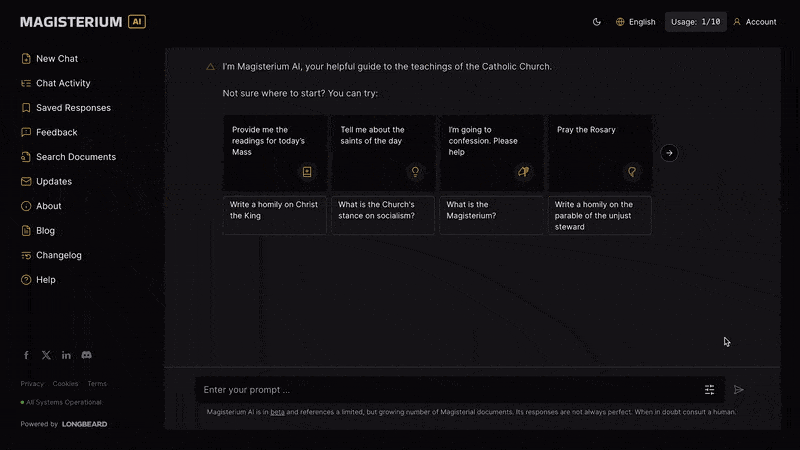Open the Facebook social icon
The image size is (800, 450).
pyautogui.click(x=26, y=355)
